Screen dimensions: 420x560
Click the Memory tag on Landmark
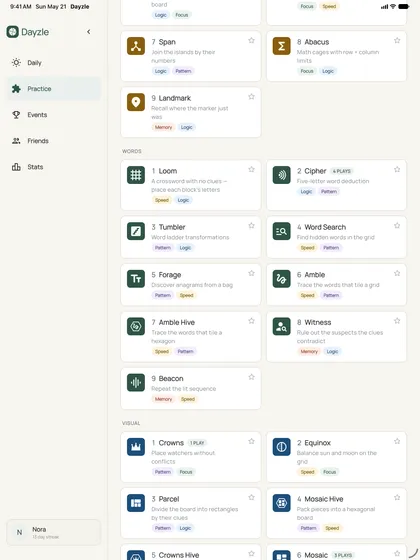[163, 127]
